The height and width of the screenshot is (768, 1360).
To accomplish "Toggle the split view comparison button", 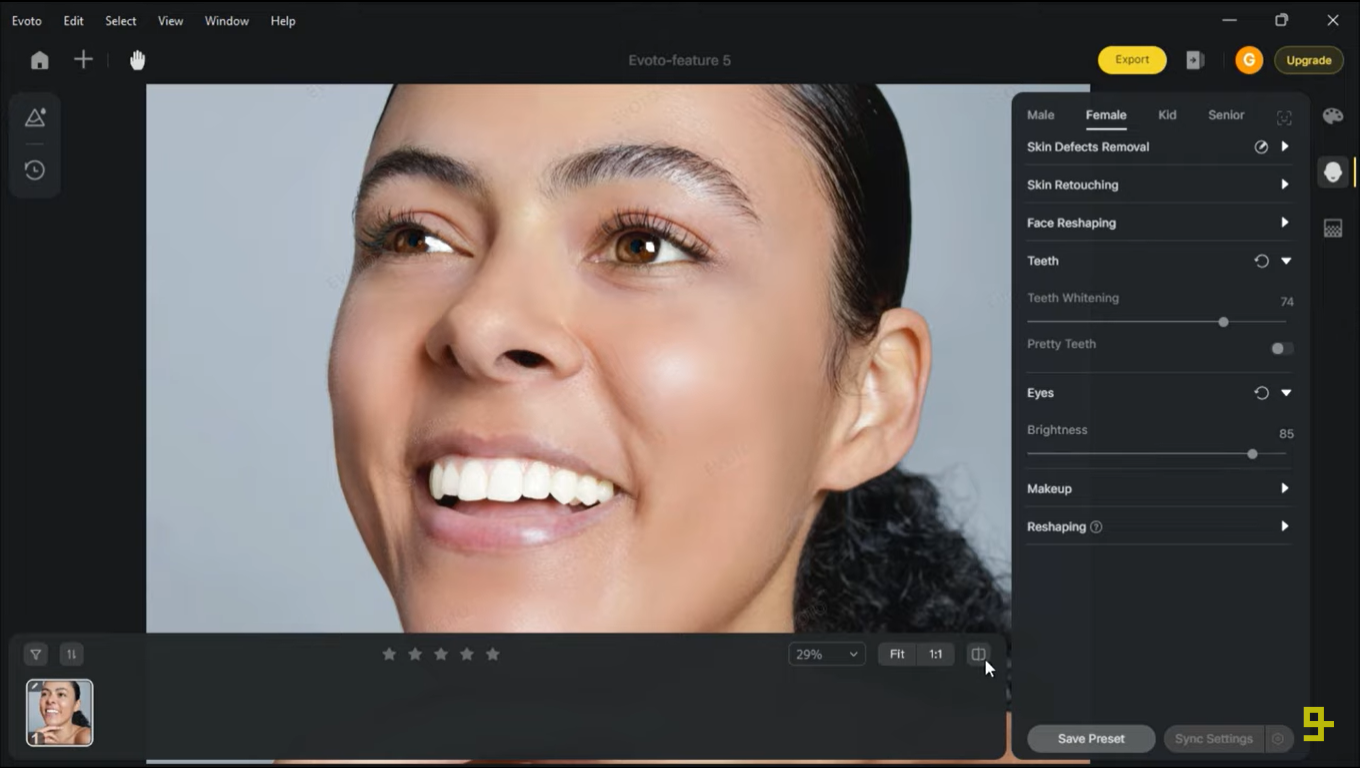I will coord(977,654).
